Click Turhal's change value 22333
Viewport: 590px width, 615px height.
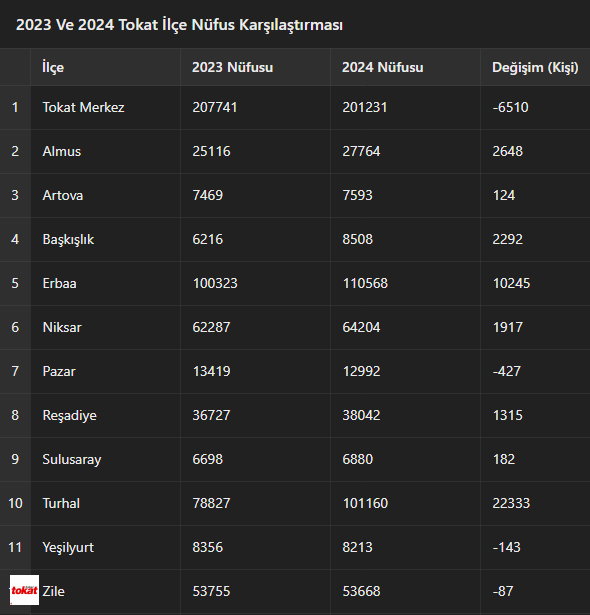coord(511,503)
